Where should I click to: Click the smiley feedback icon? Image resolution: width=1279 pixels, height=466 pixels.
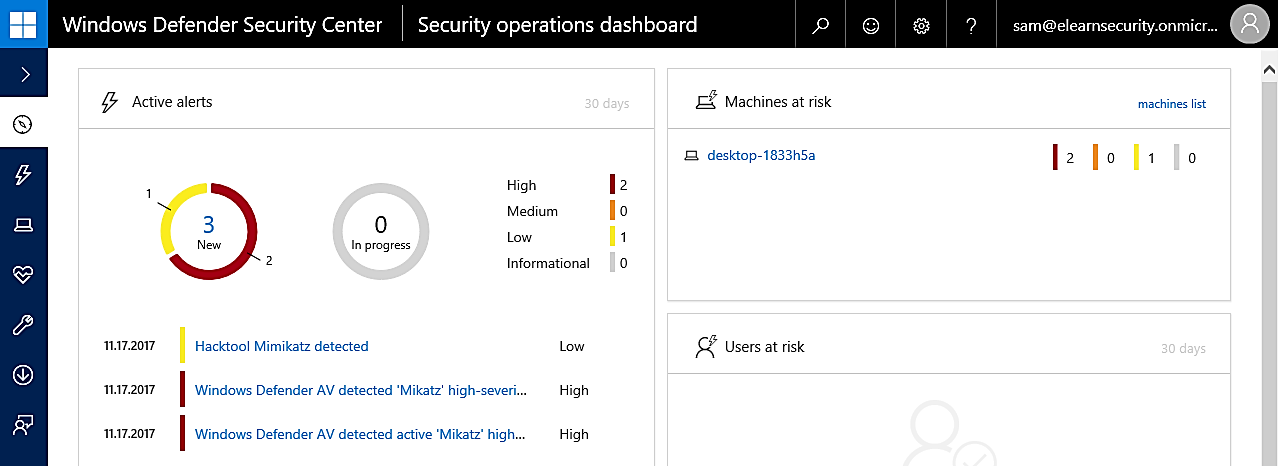pyautogui.click(x=871, y=25)
